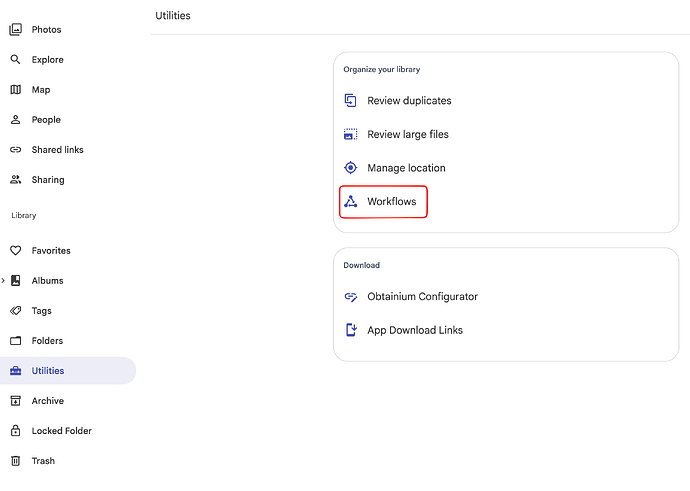Open the Folders view
Image resolution: width=690 pixels, height=491 pixels.
pyautogui.click(x=47, y=341)
